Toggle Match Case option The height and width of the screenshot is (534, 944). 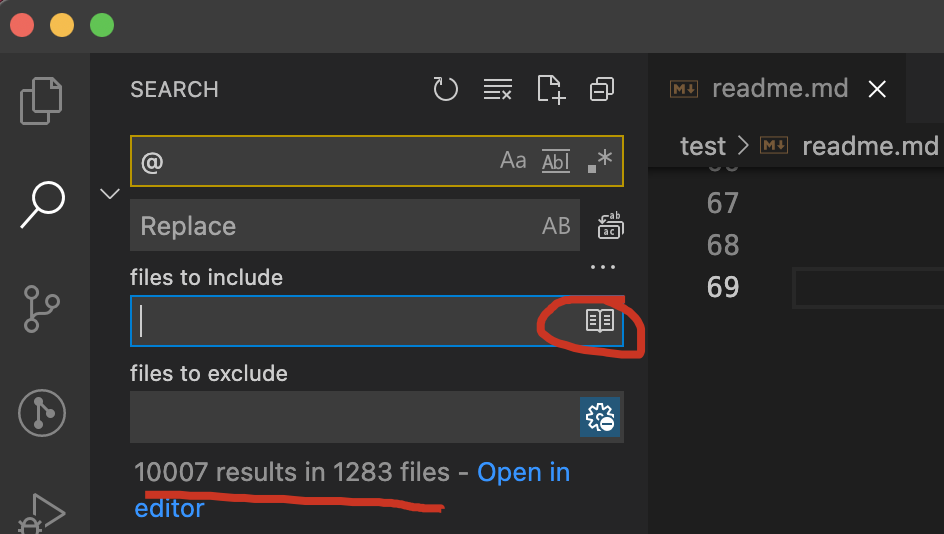pyautogui.click(x=513, y=161)
